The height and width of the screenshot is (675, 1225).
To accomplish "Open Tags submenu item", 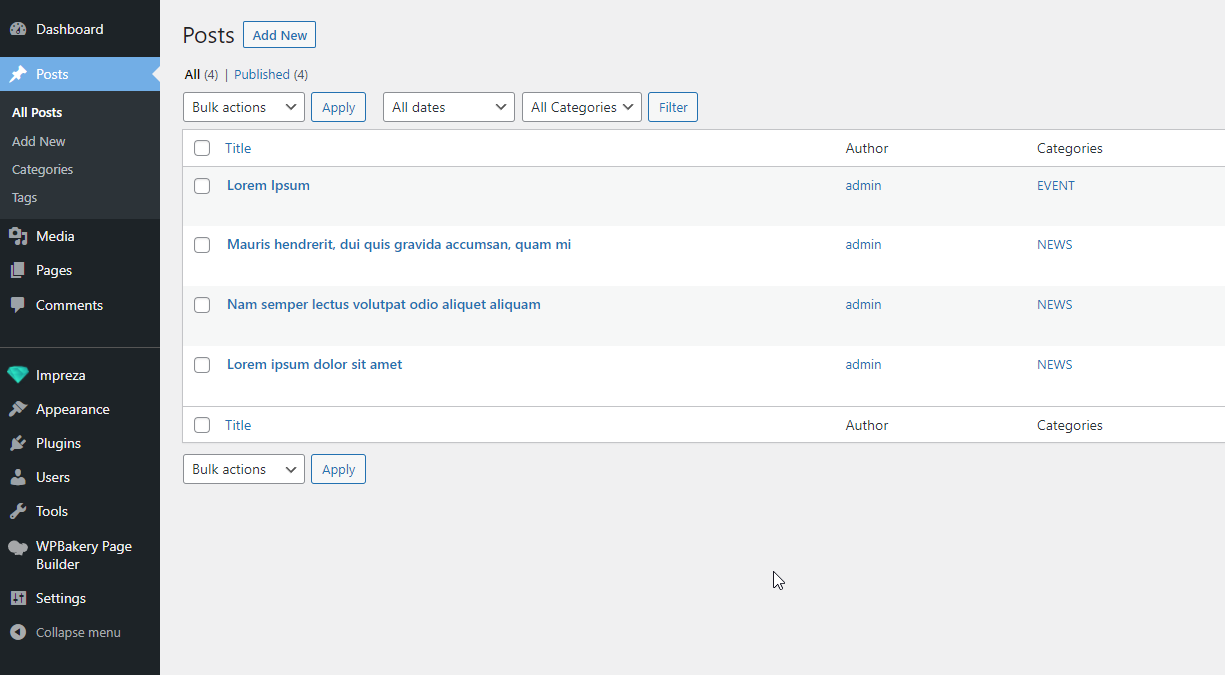I will 25,198.
